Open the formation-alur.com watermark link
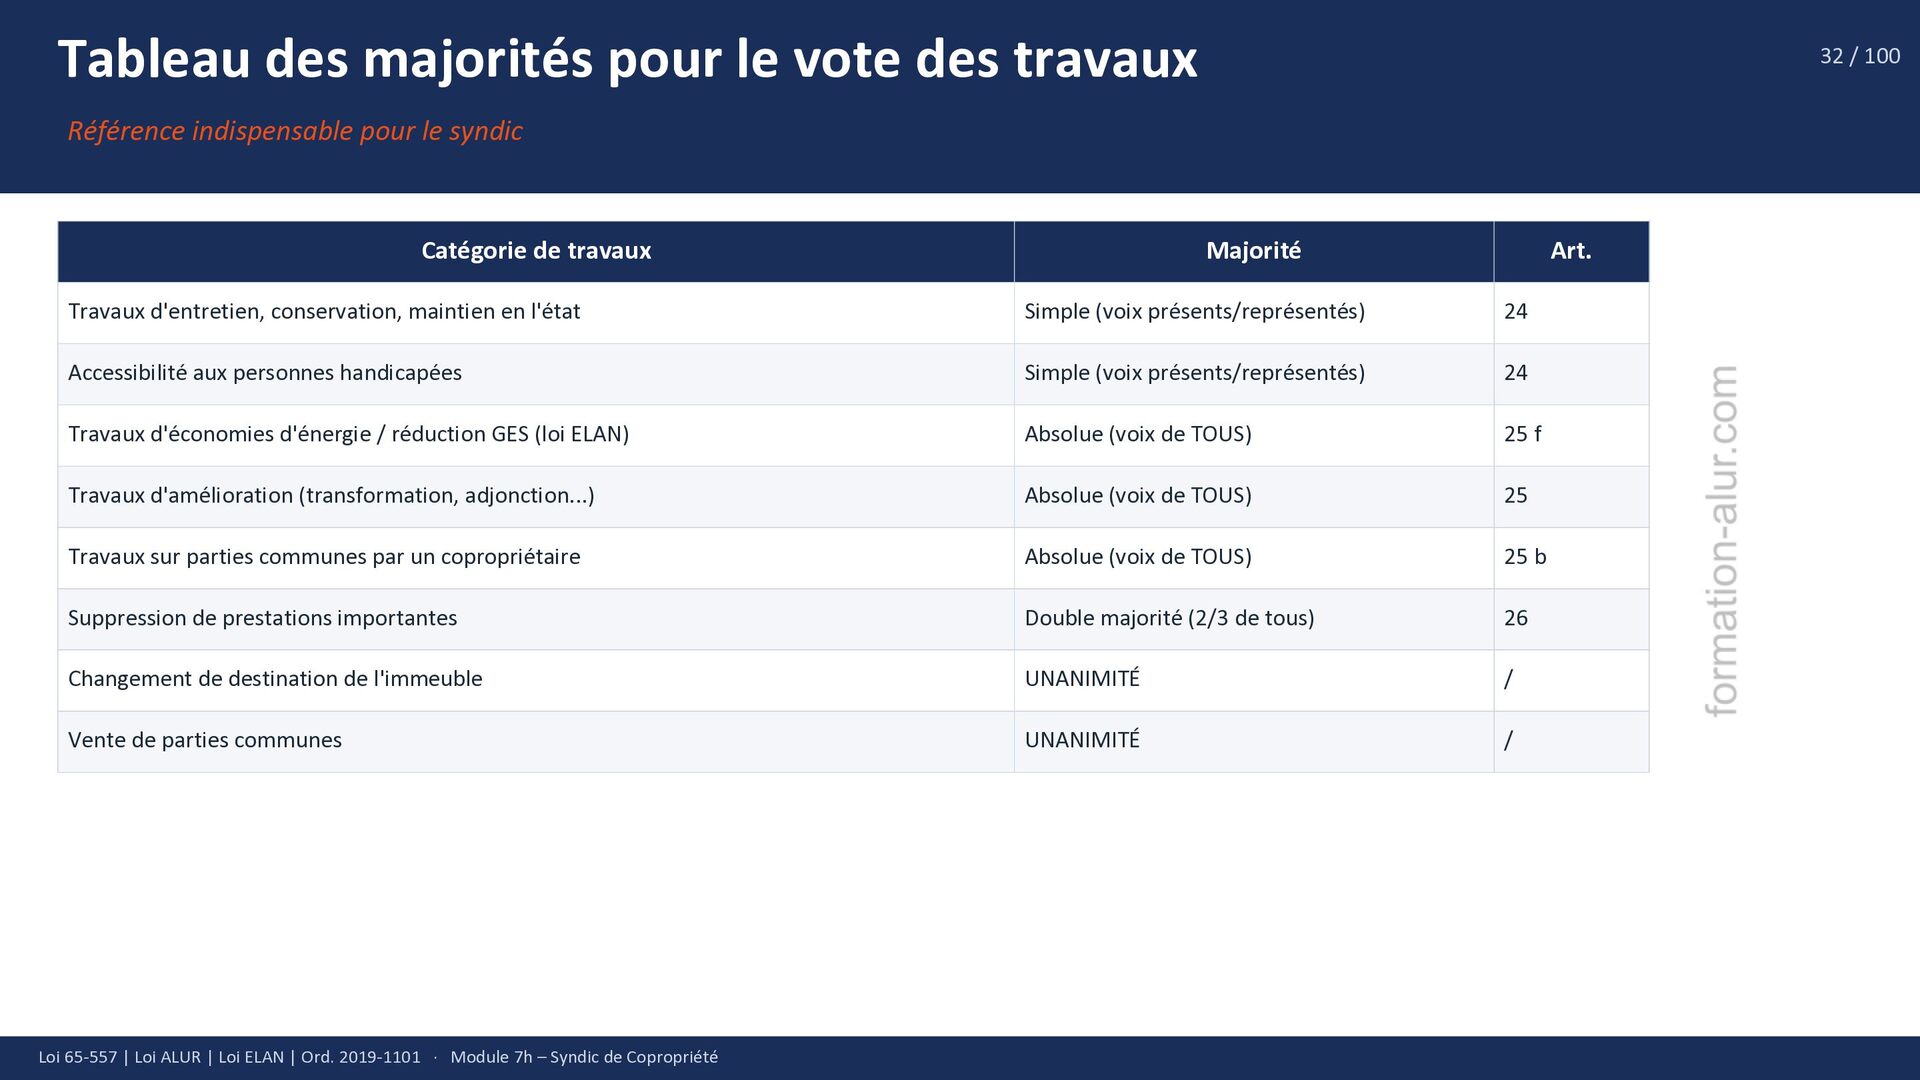Image resolution: width=1920 pixels, height=1080 pixels. [1722, 541]
